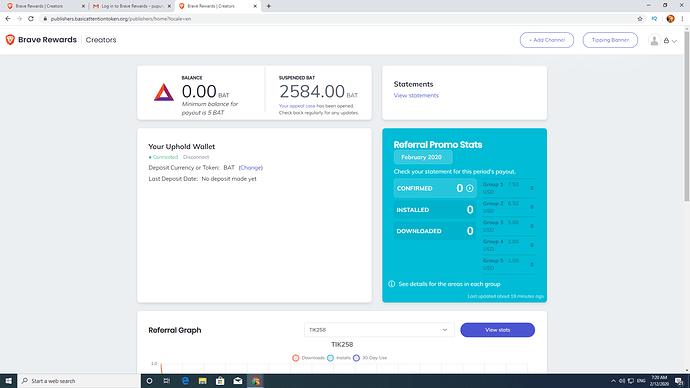The image size is (690, 388).
Task: Open the TIK258 referral code dropdown
Action: [378, 330]
